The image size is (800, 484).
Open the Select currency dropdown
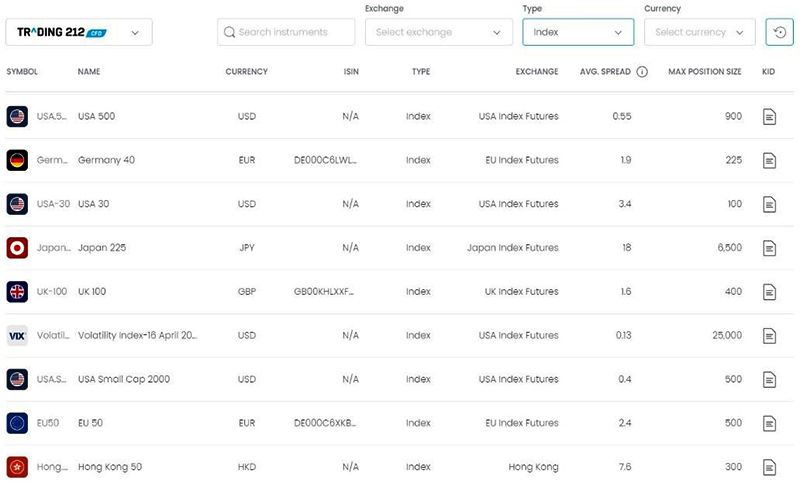[x=699, y=32]
